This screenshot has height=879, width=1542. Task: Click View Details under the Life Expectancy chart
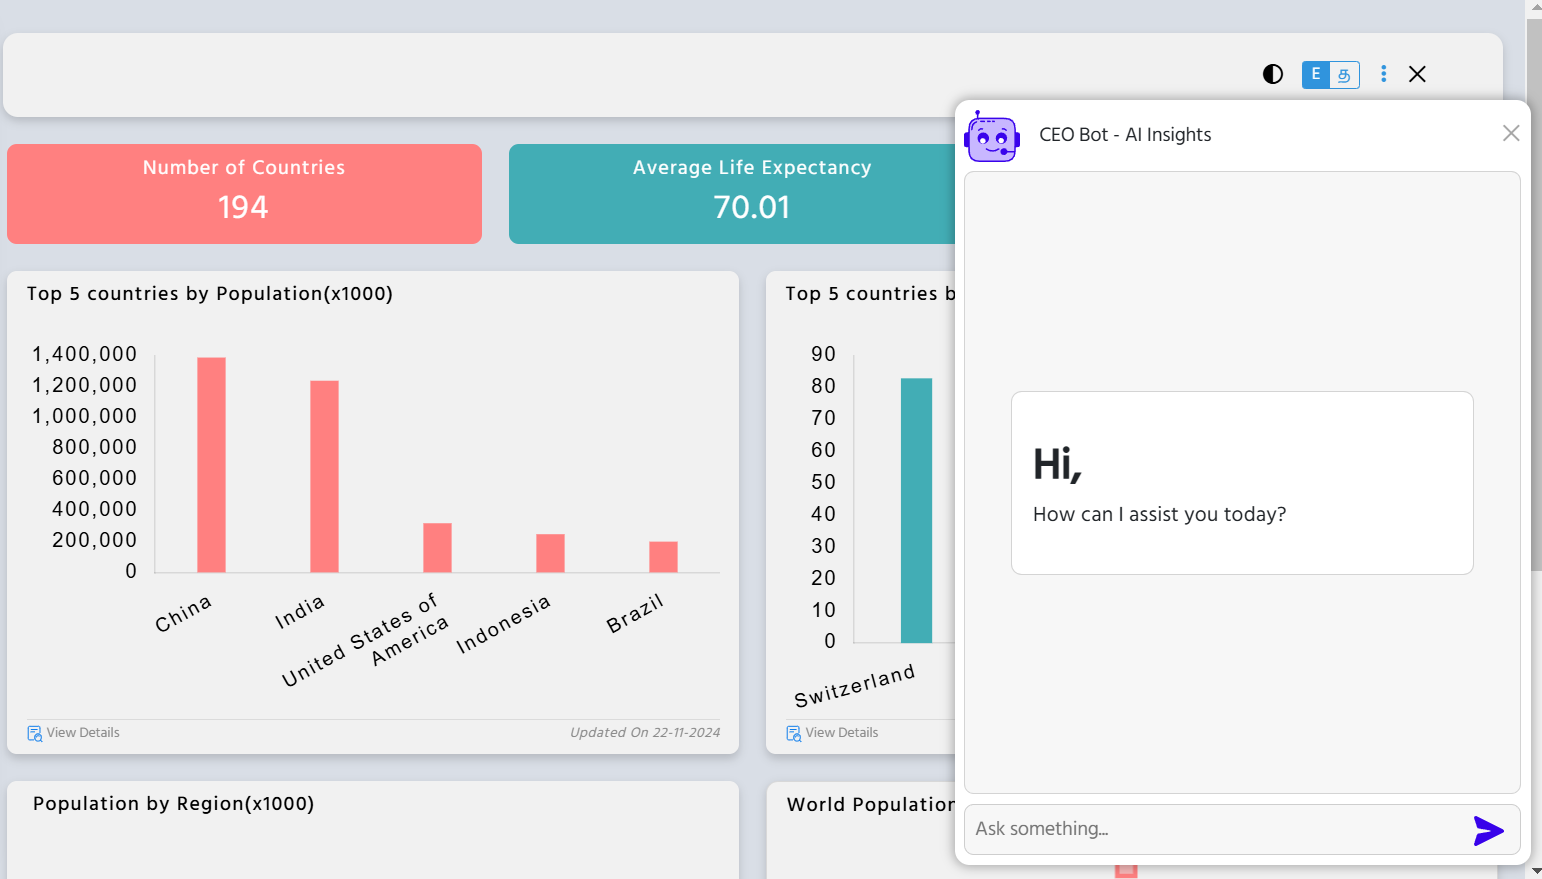(x=843, y=732)
